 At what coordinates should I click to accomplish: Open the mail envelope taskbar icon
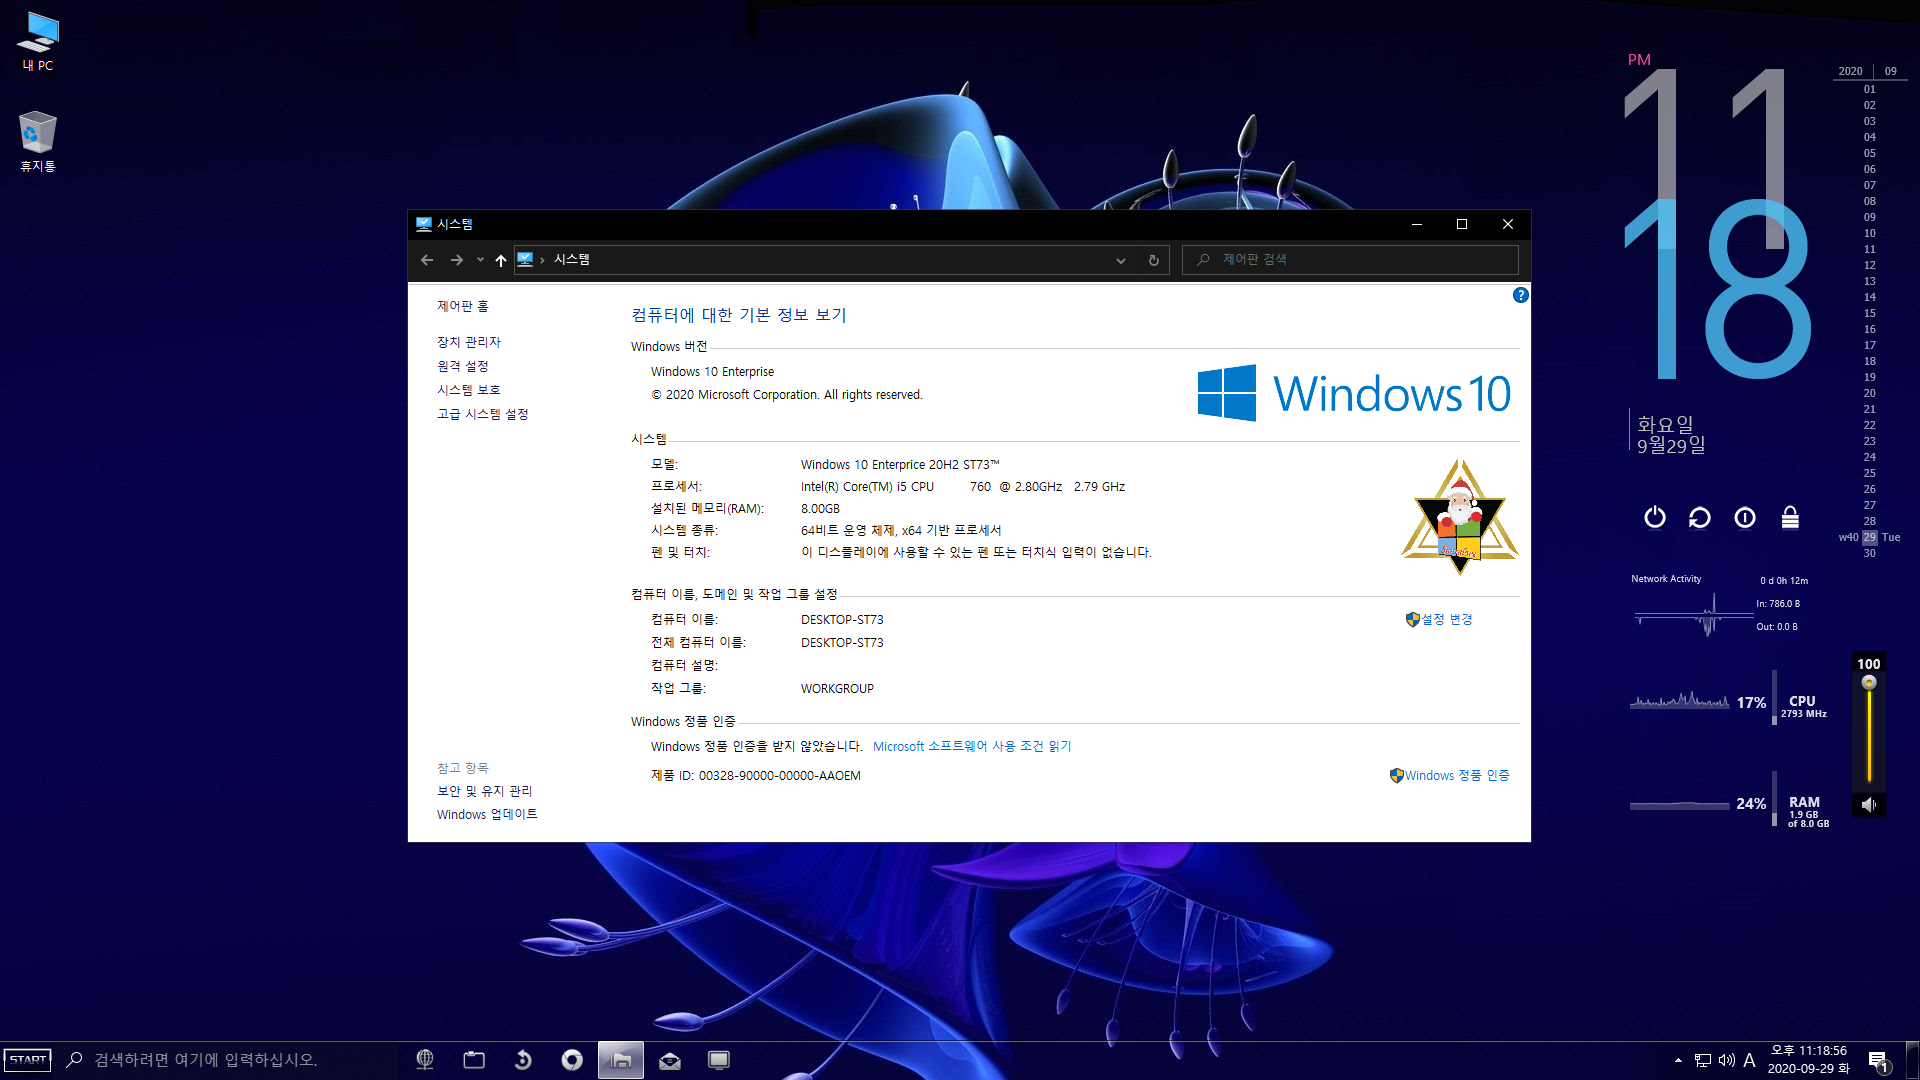pos(670,1060)
